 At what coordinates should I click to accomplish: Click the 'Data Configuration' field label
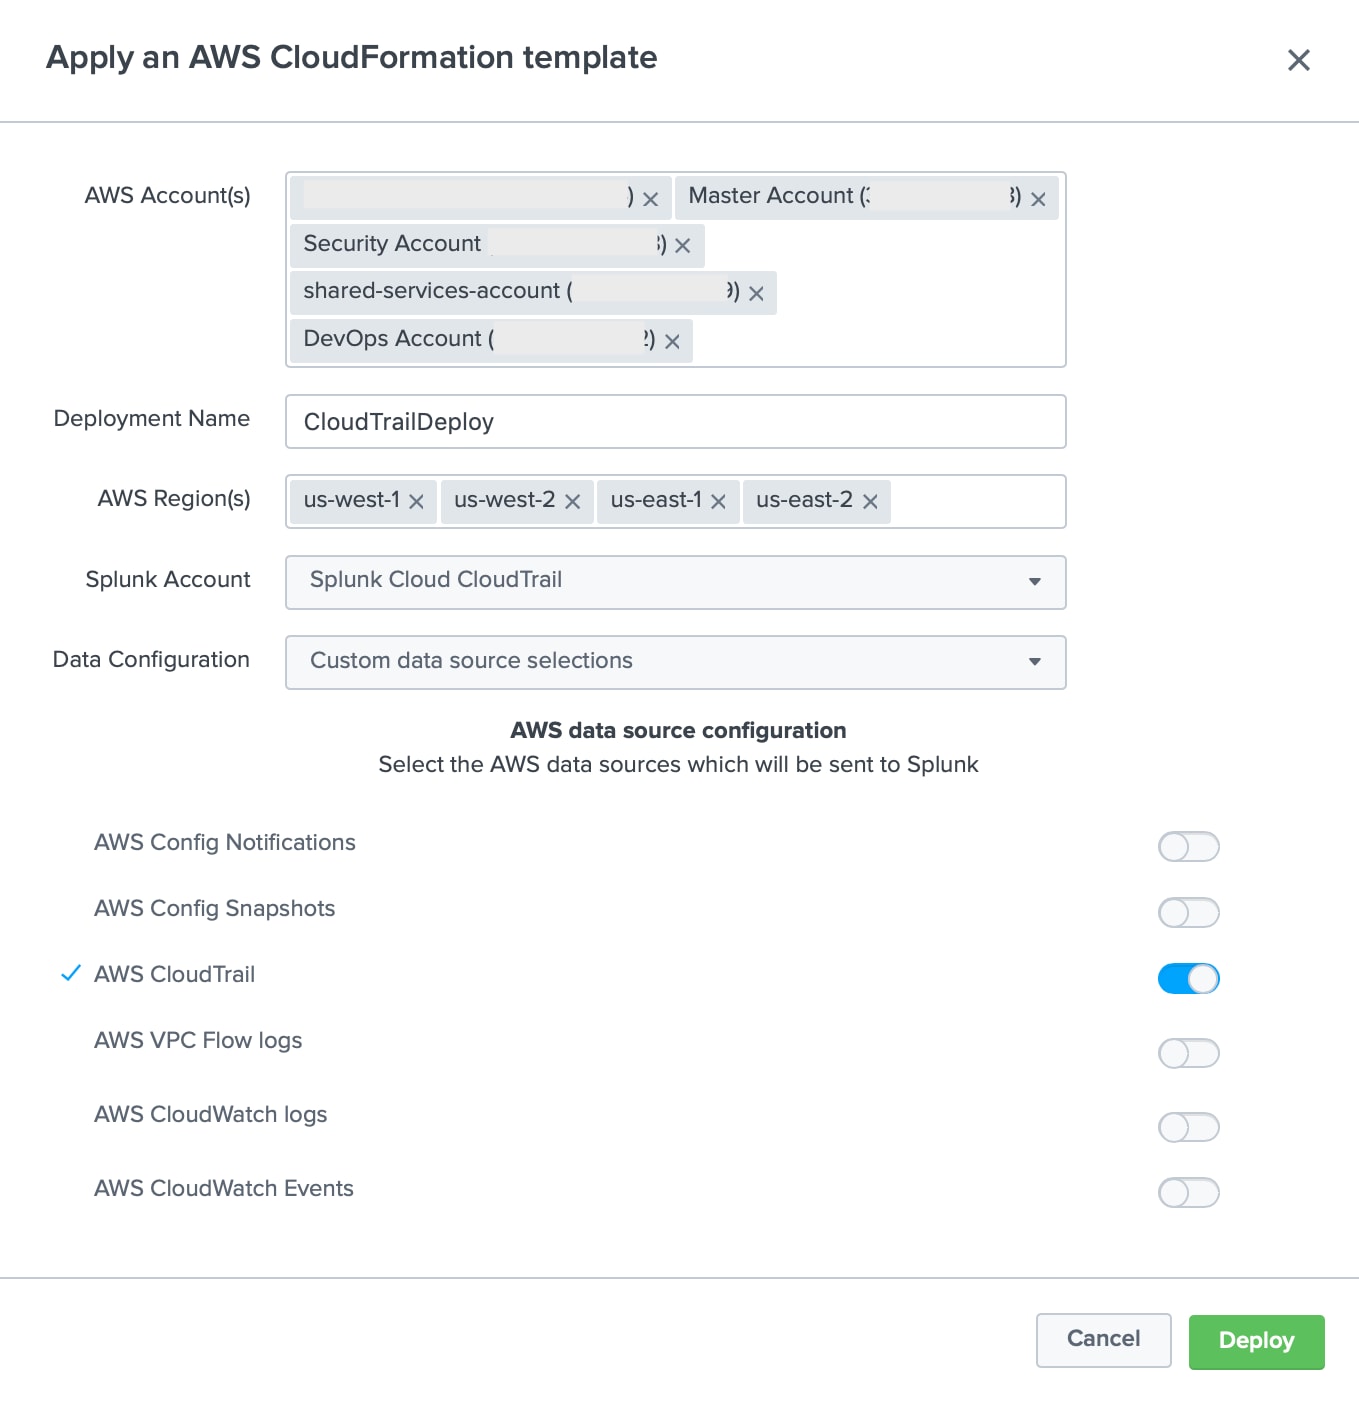pos(151,659)
